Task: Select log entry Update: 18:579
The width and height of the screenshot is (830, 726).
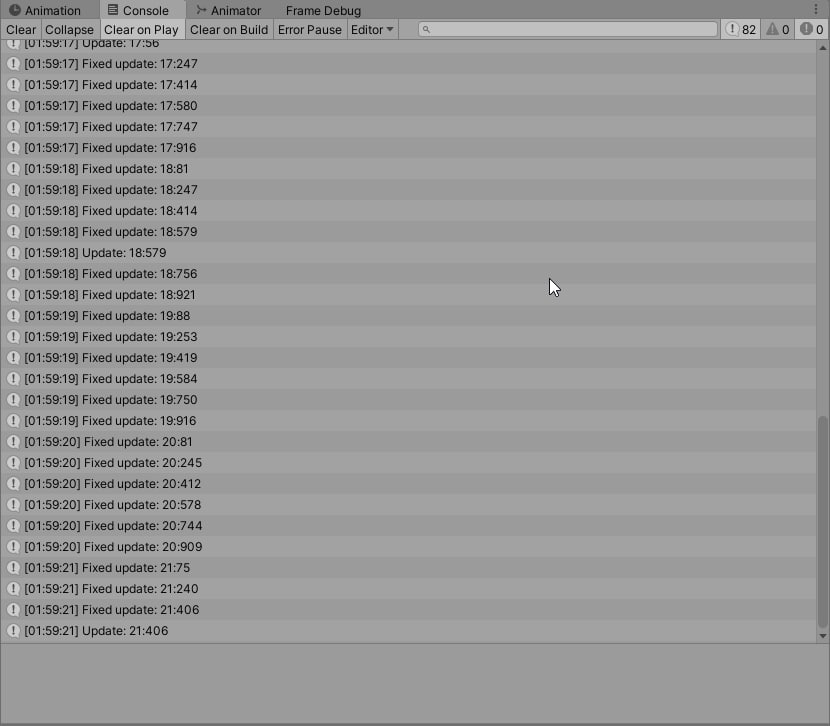Action: [408, 252]
